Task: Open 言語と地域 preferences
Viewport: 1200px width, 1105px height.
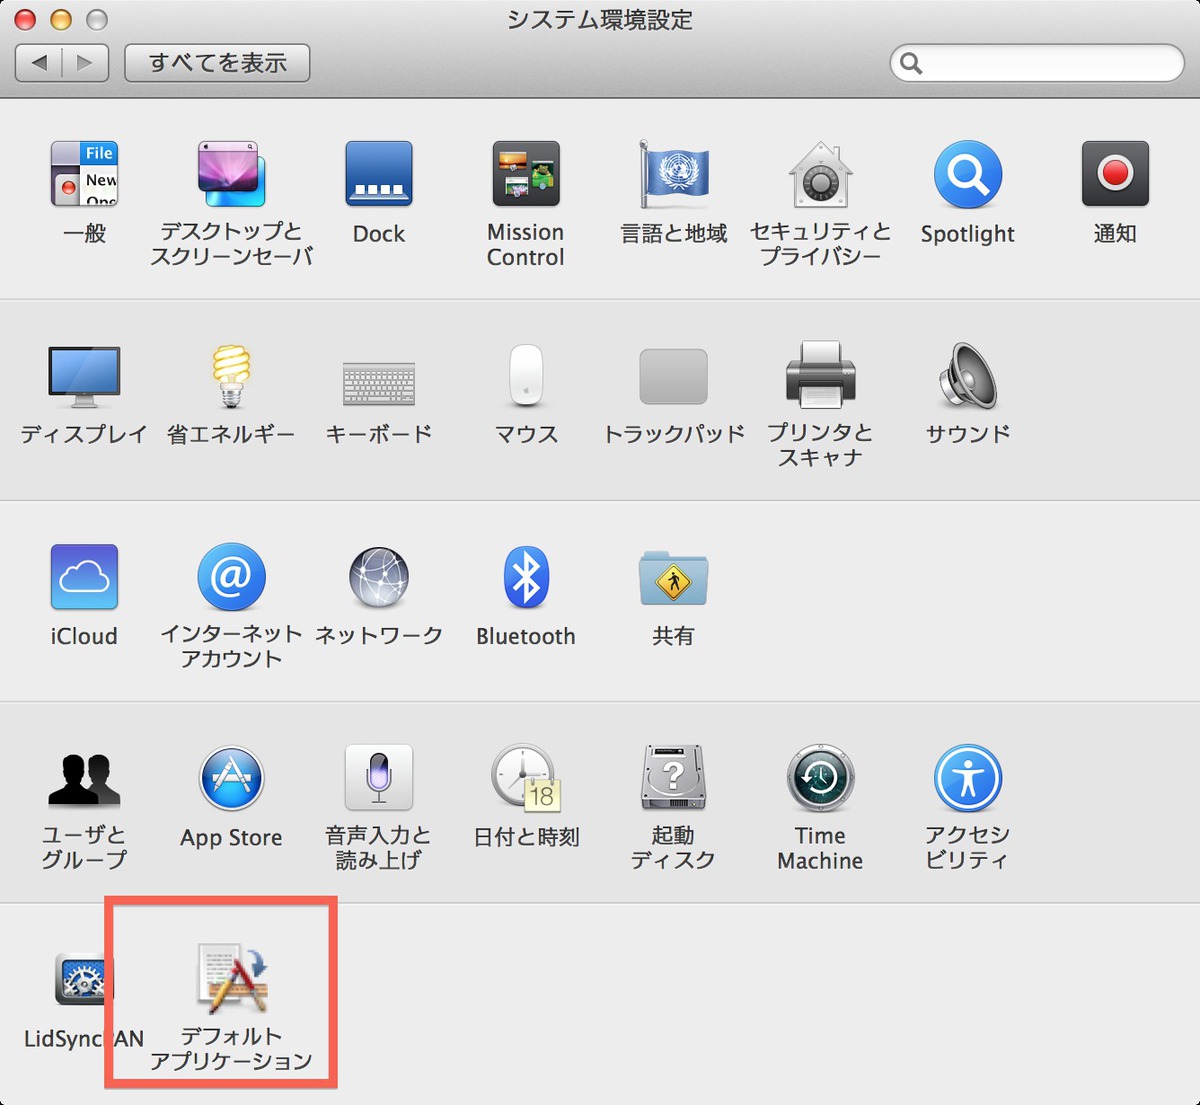Action: pyautogui.click(x=673, y=175)
